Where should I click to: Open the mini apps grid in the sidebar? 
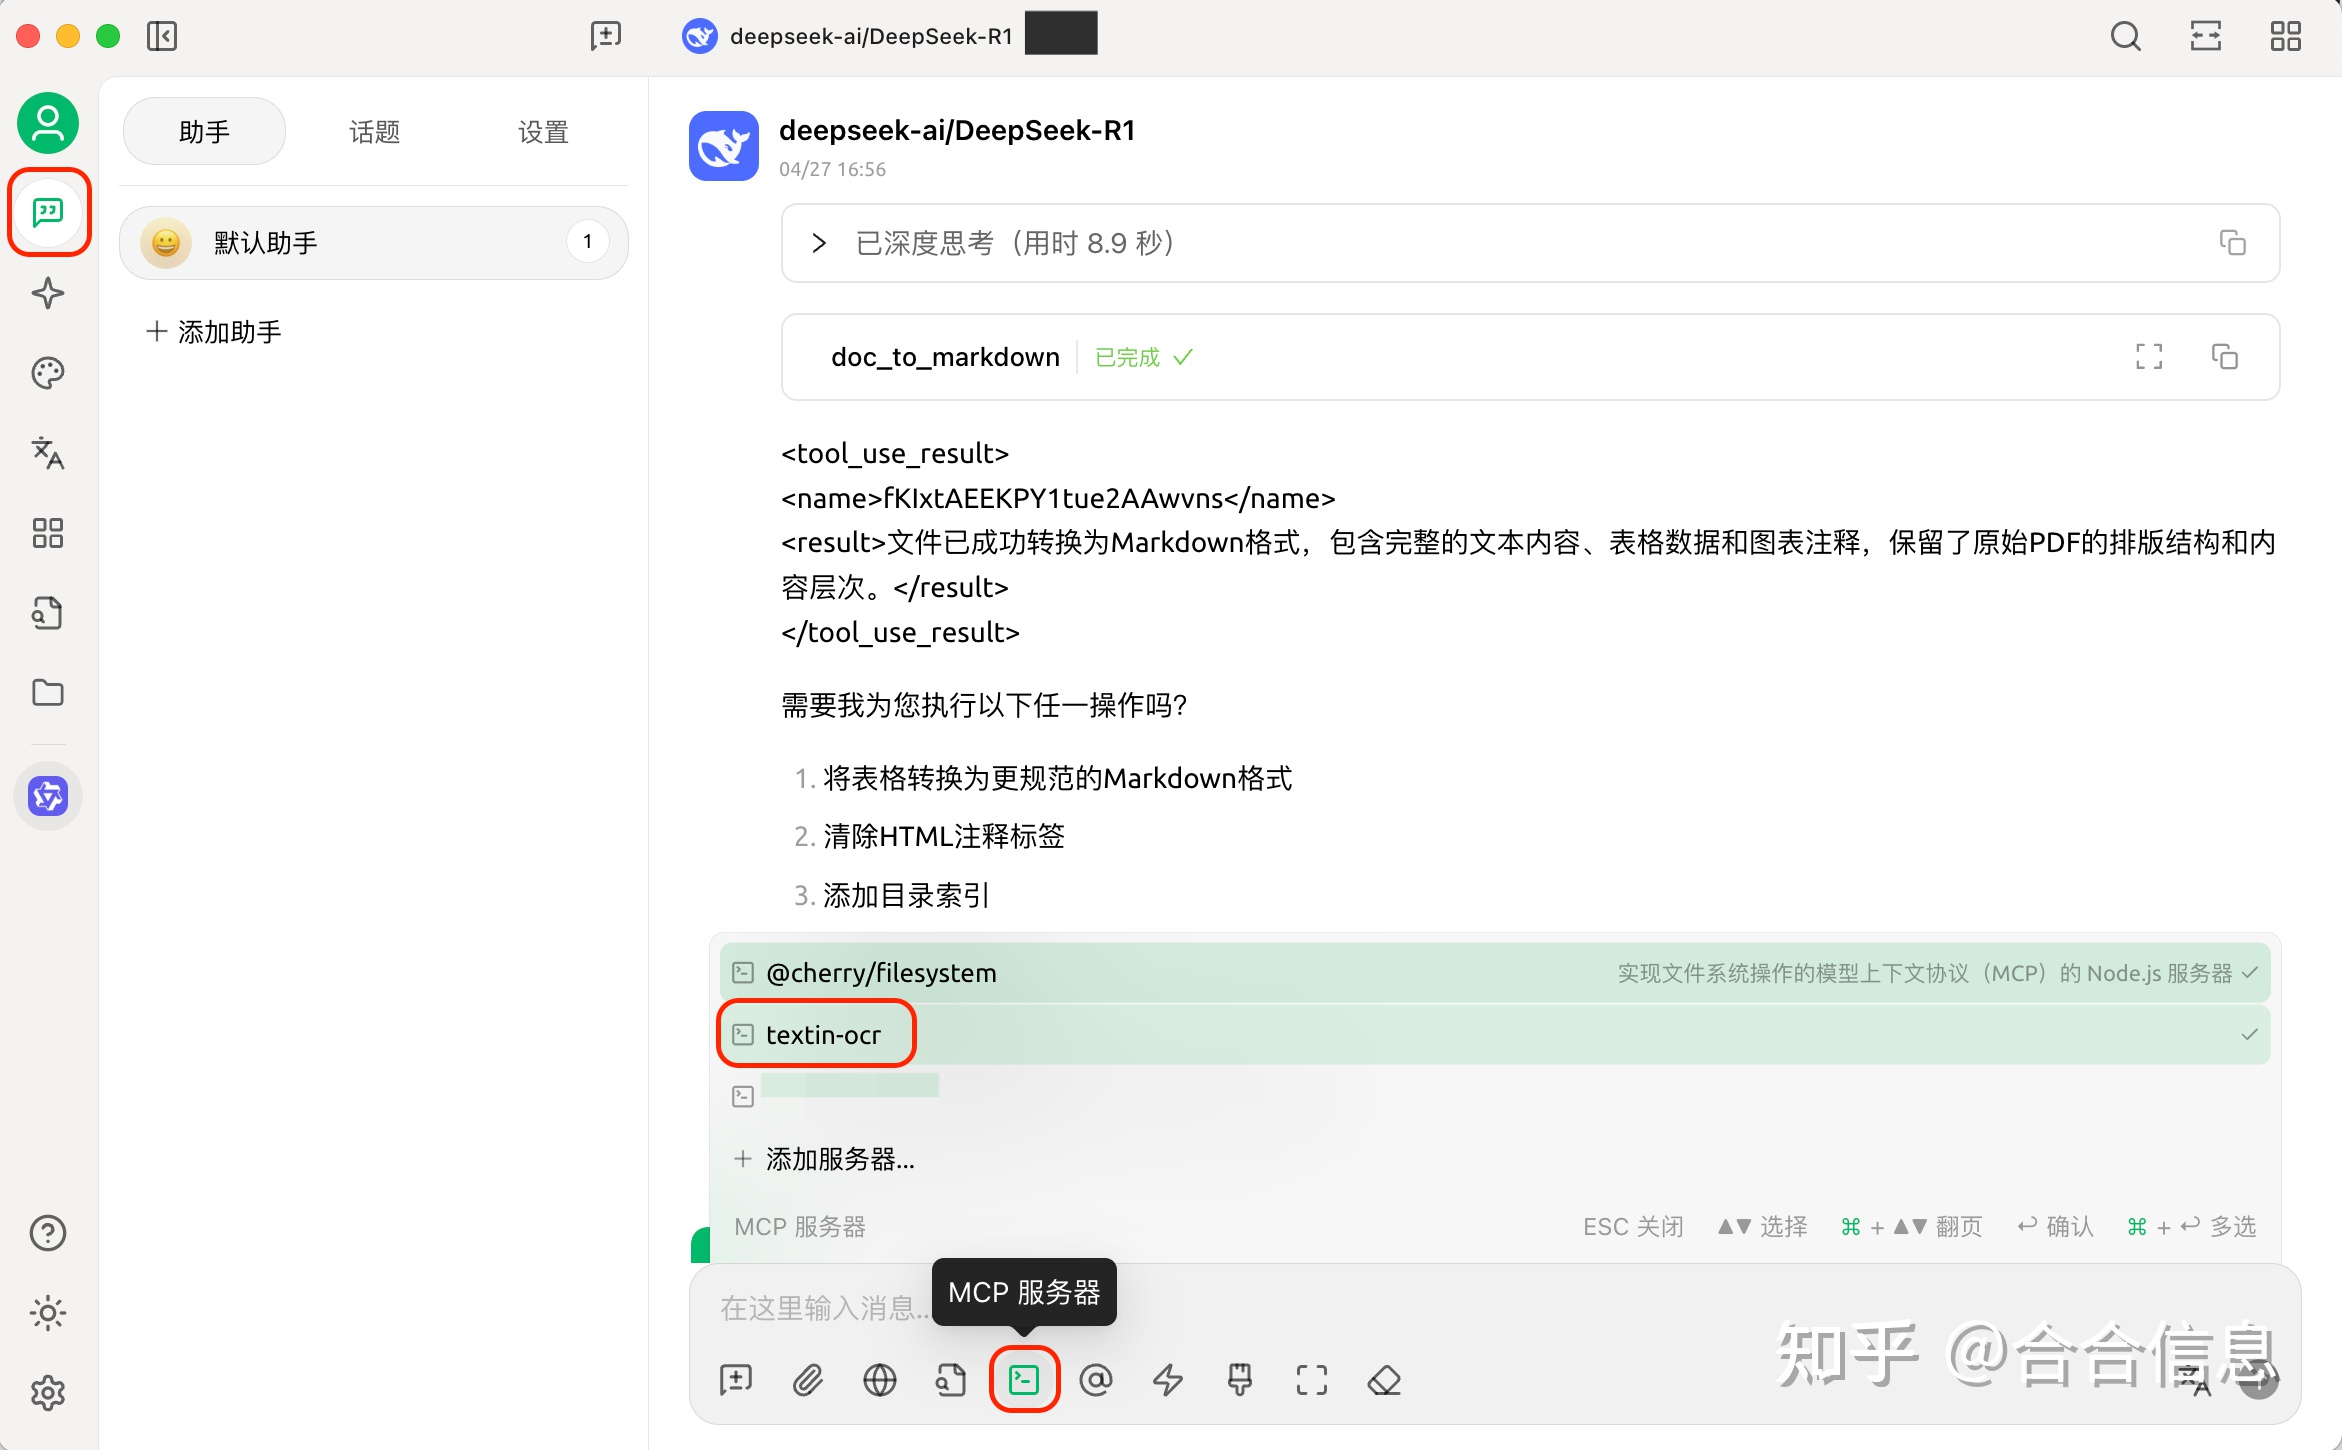tap(47, 533)
